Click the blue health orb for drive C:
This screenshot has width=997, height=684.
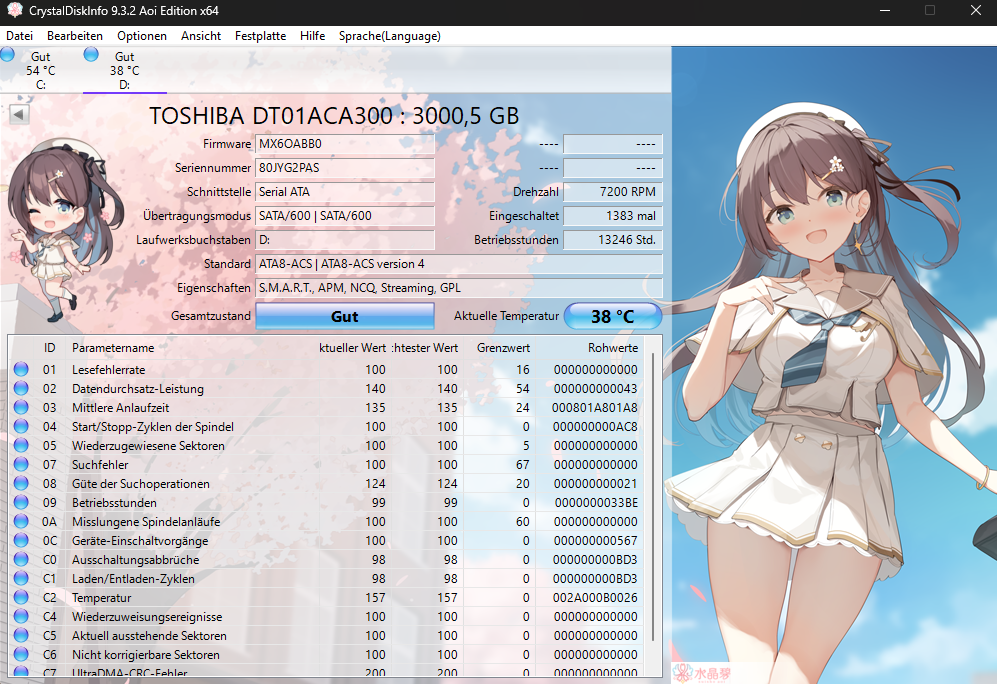click(8, 55)
